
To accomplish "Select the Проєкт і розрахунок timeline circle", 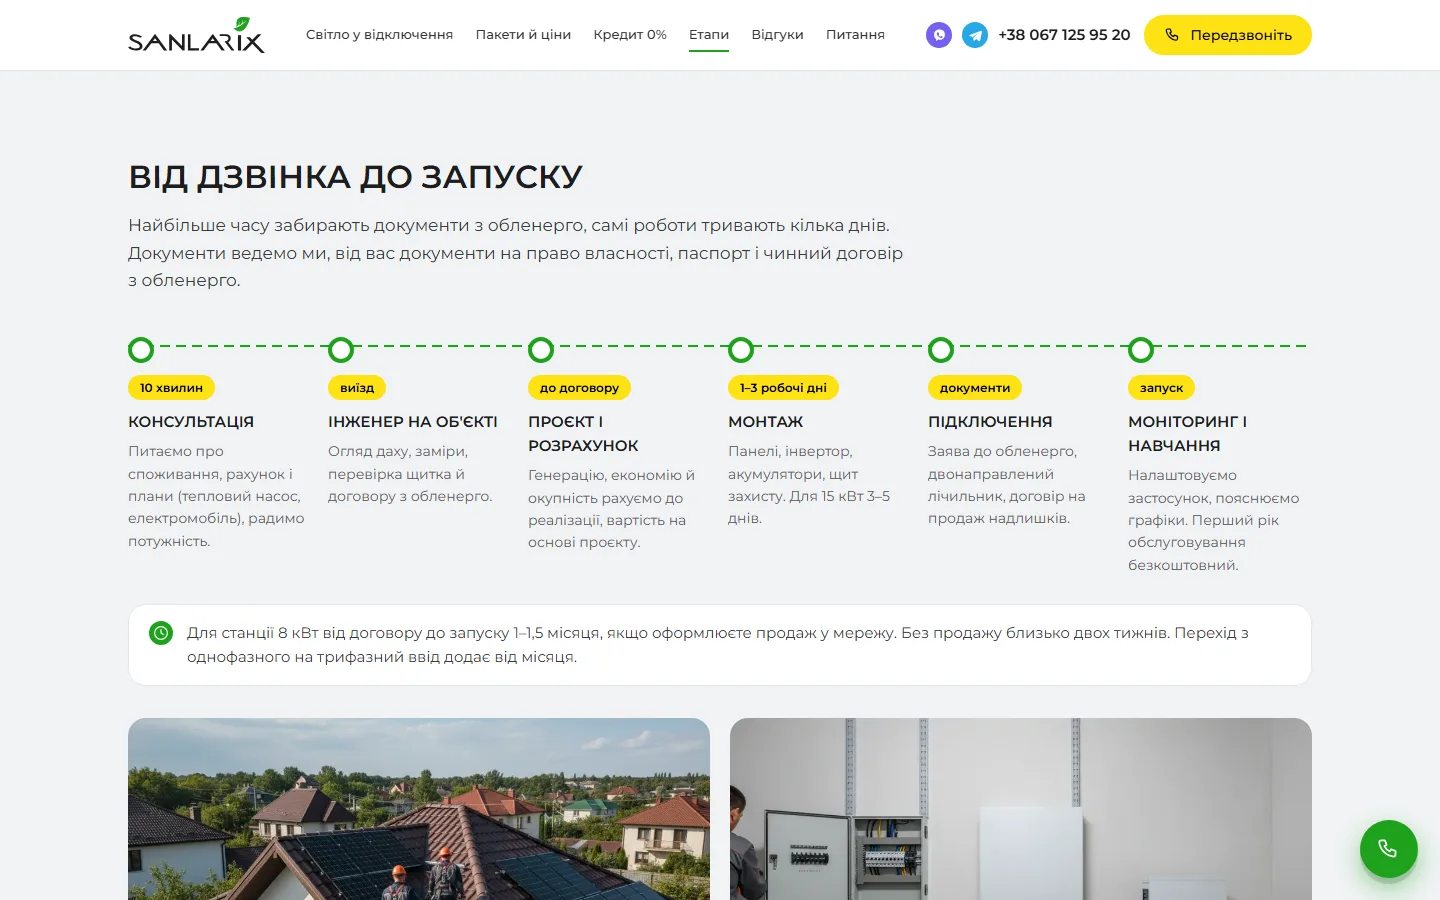I will point(541,350).
